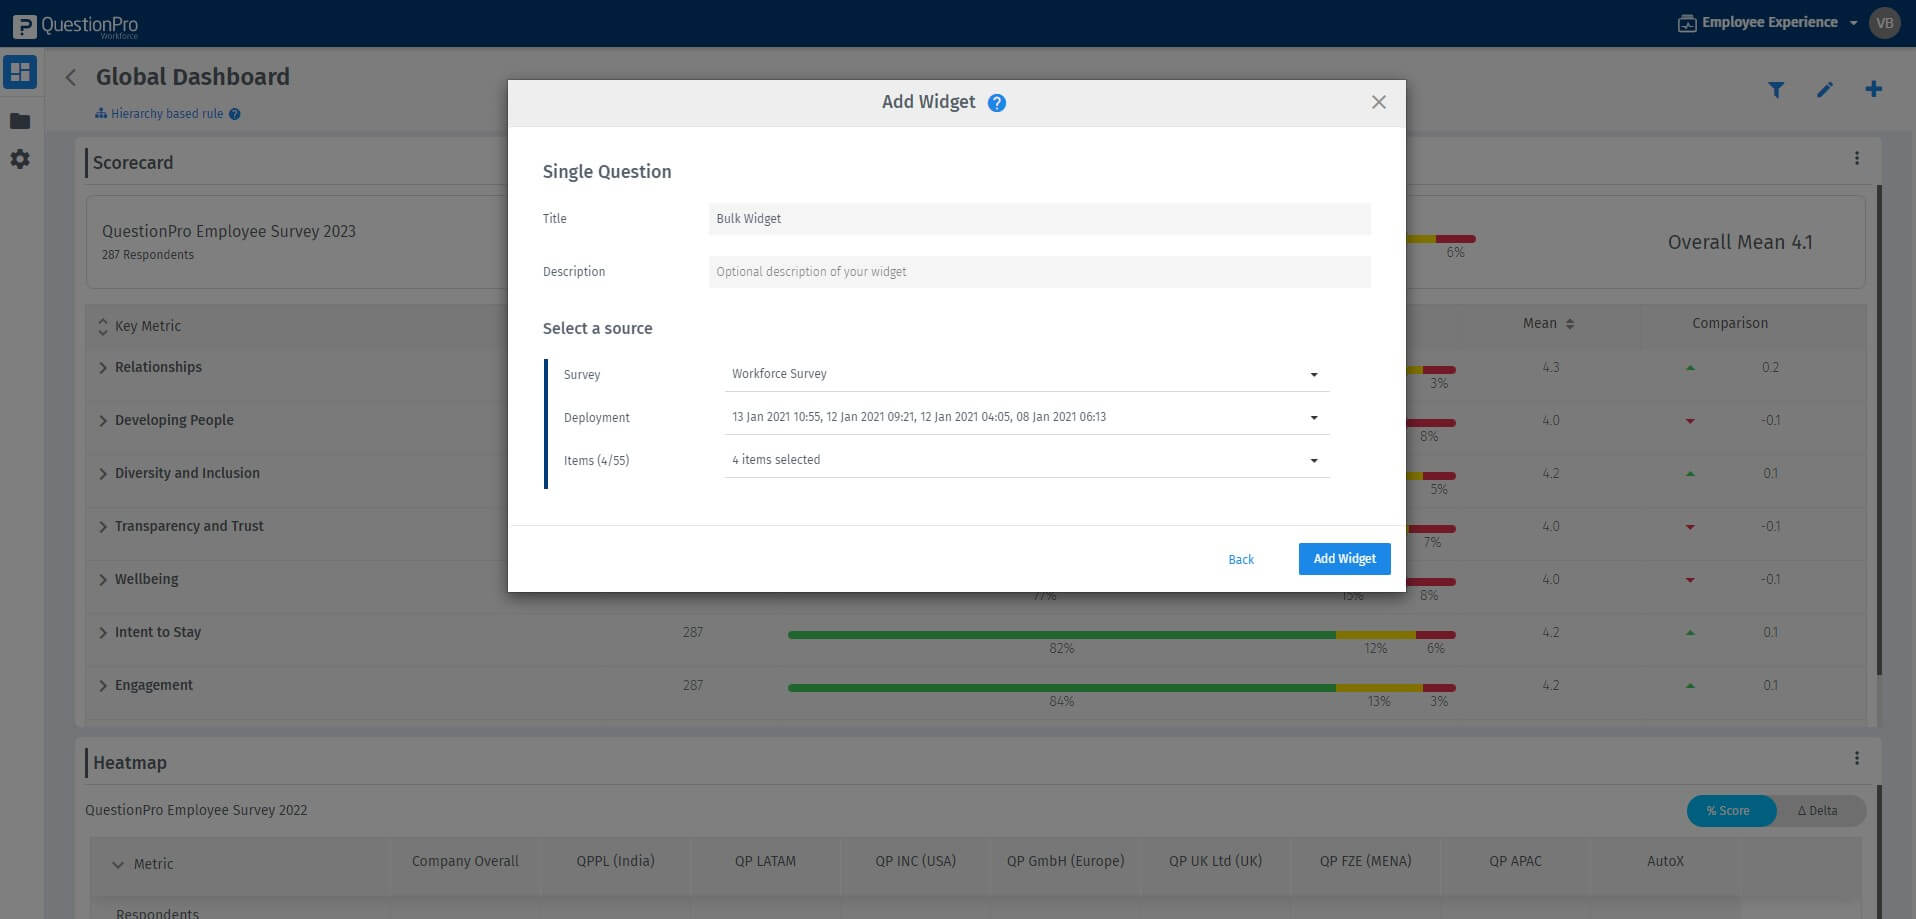Open the settings gear in the sidebar

(x=20, y=159)
